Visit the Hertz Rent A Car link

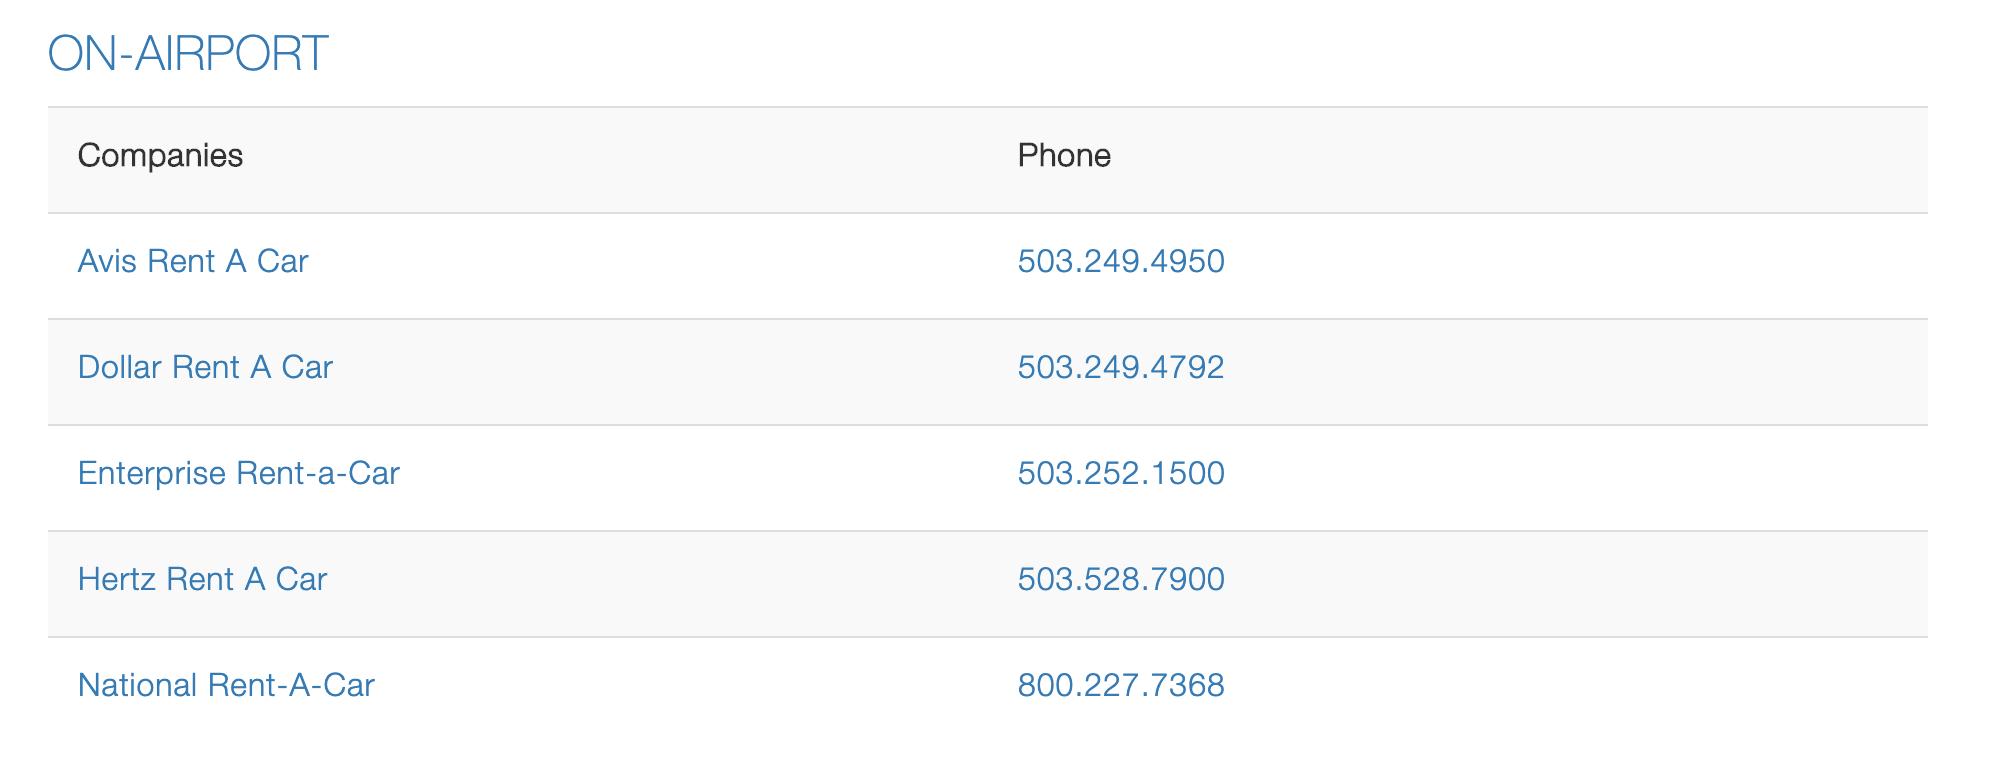point(202,580)
